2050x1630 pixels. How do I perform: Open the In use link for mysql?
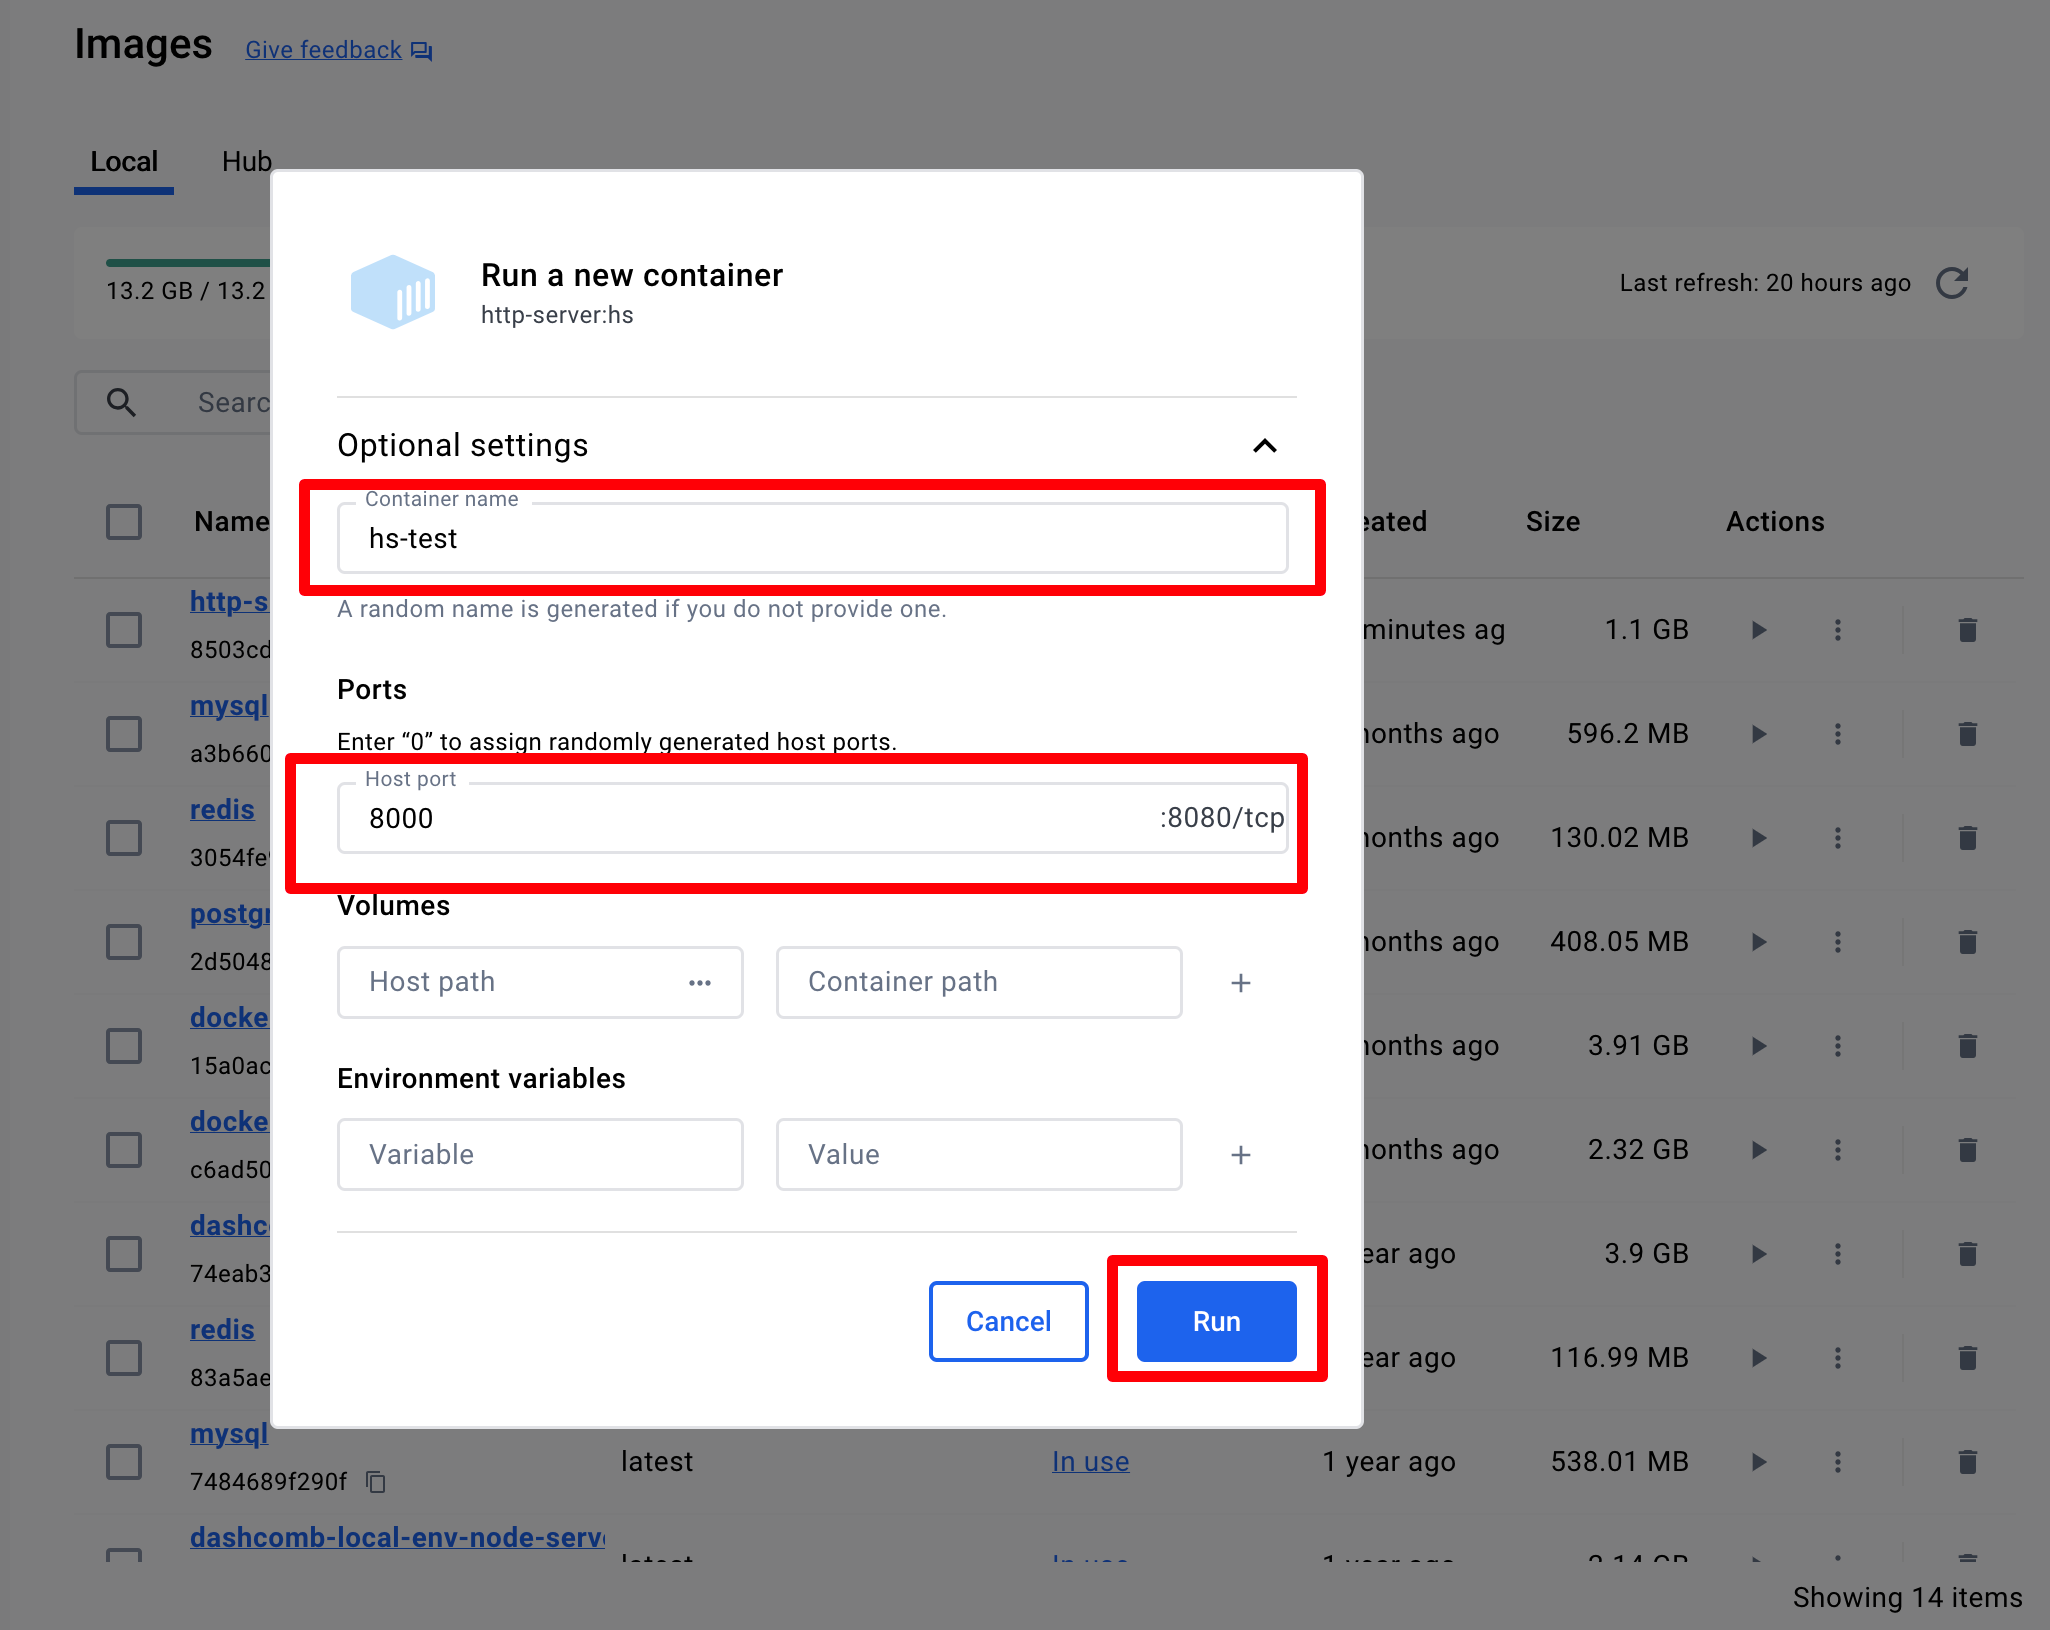click(1090, 1462)
